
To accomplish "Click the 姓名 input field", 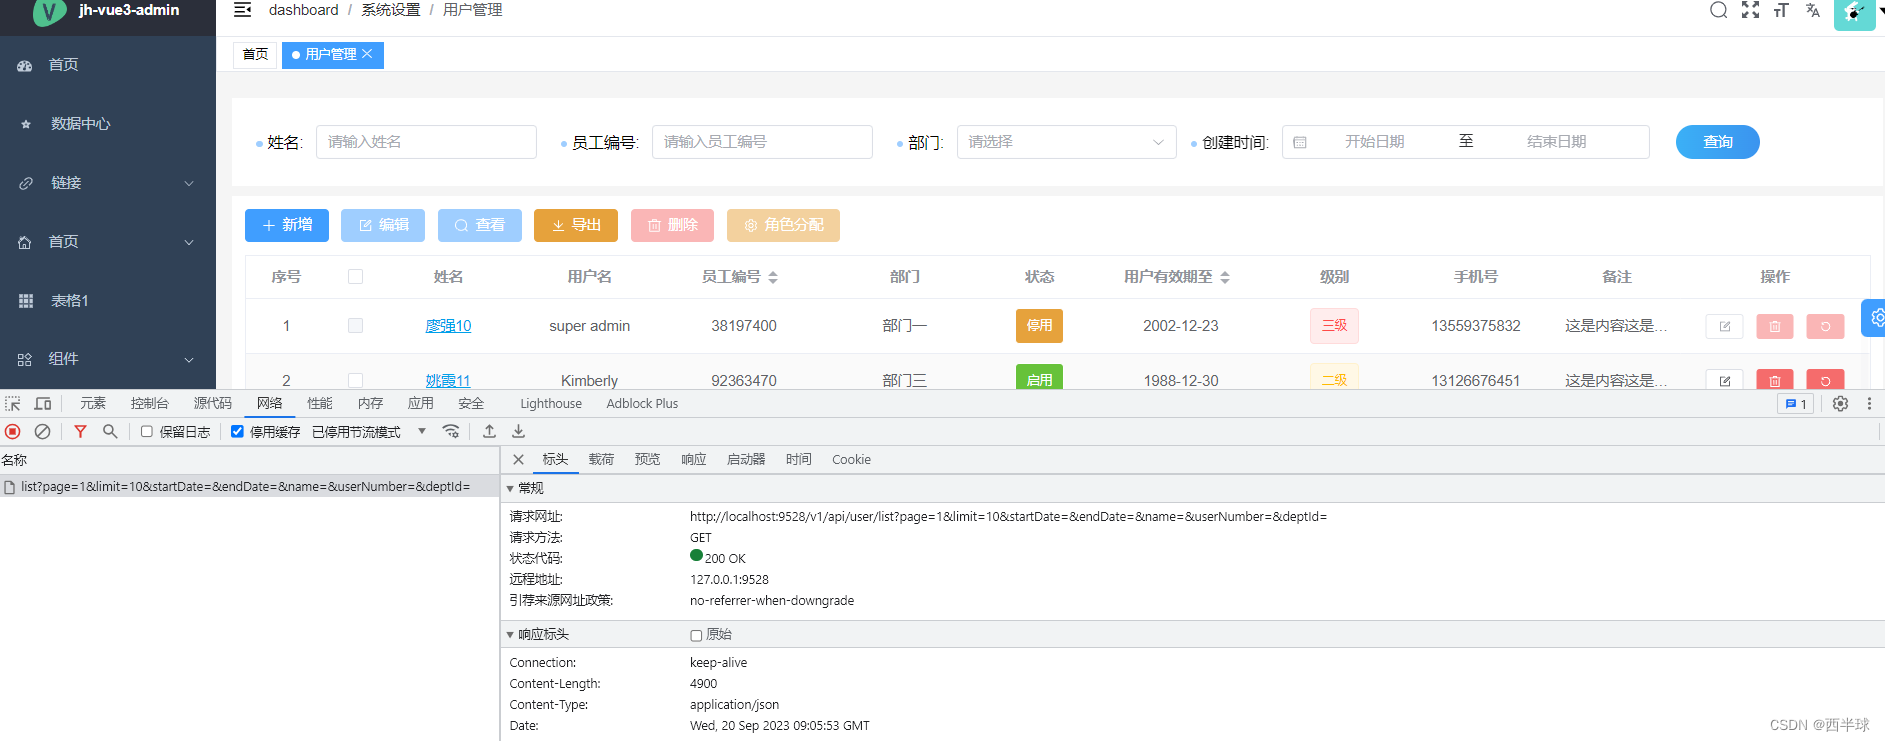I will [x=426, y=142].
